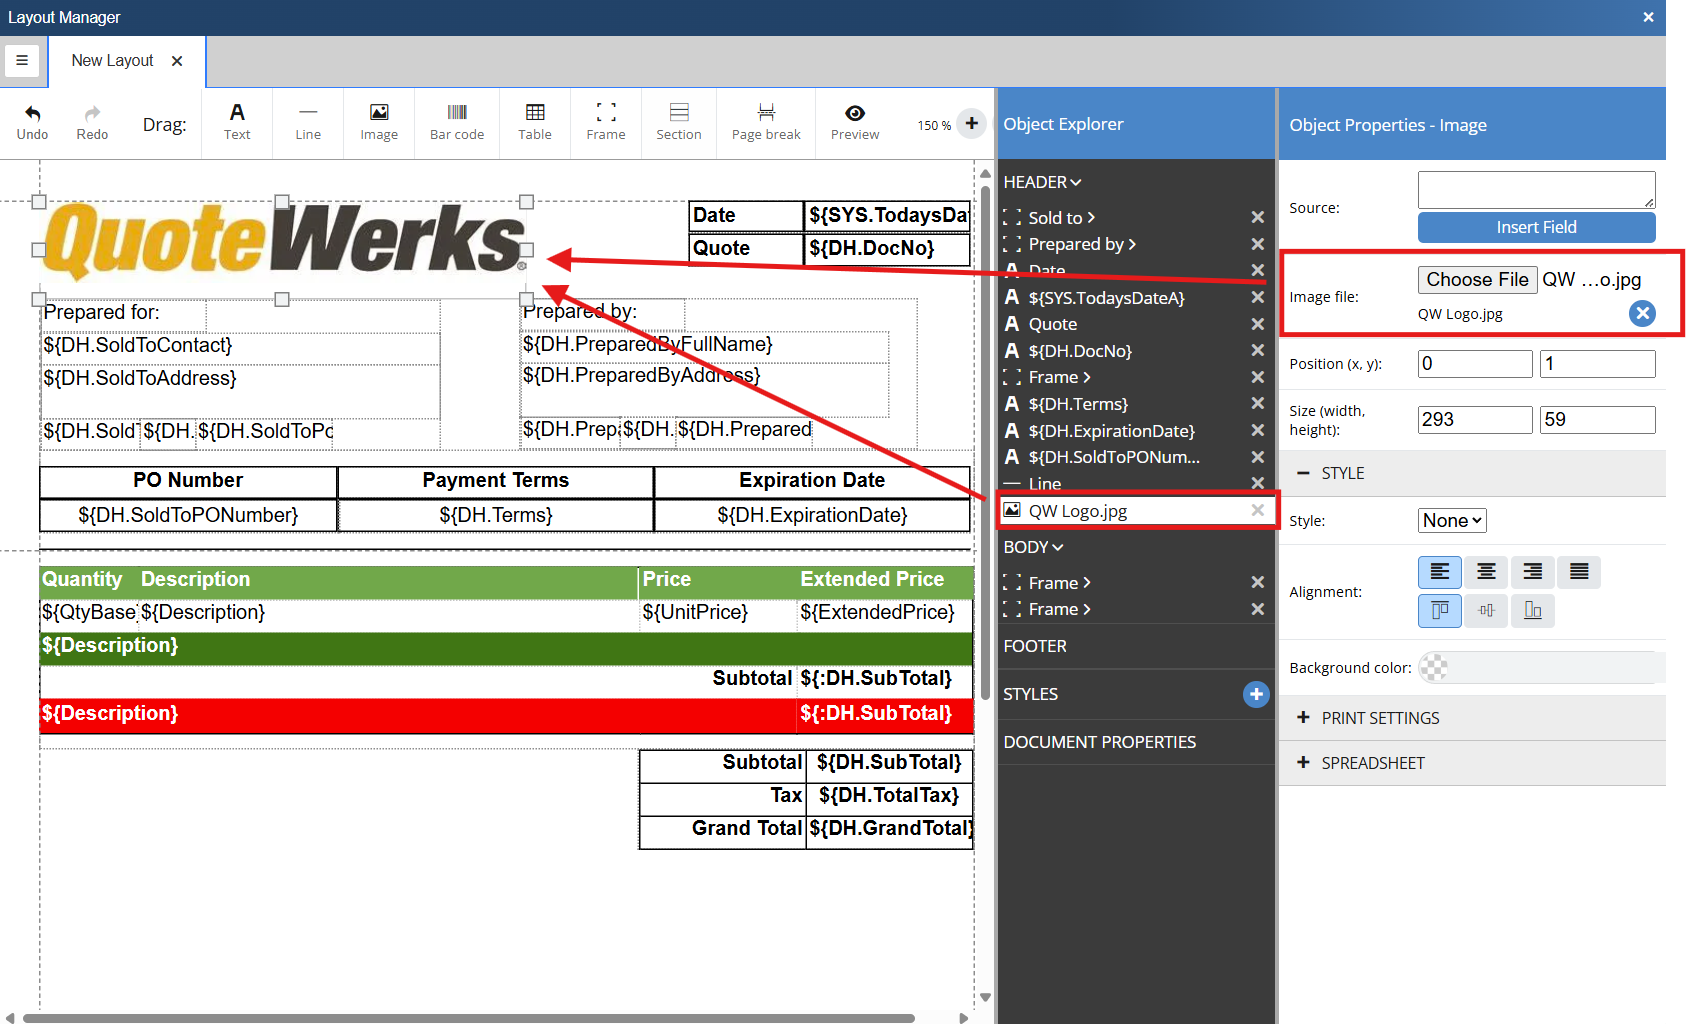Screen dimensions: 1686x1024
Task: Expand the PRINT SETTINGS section
Action: [x=1380, y=718]
